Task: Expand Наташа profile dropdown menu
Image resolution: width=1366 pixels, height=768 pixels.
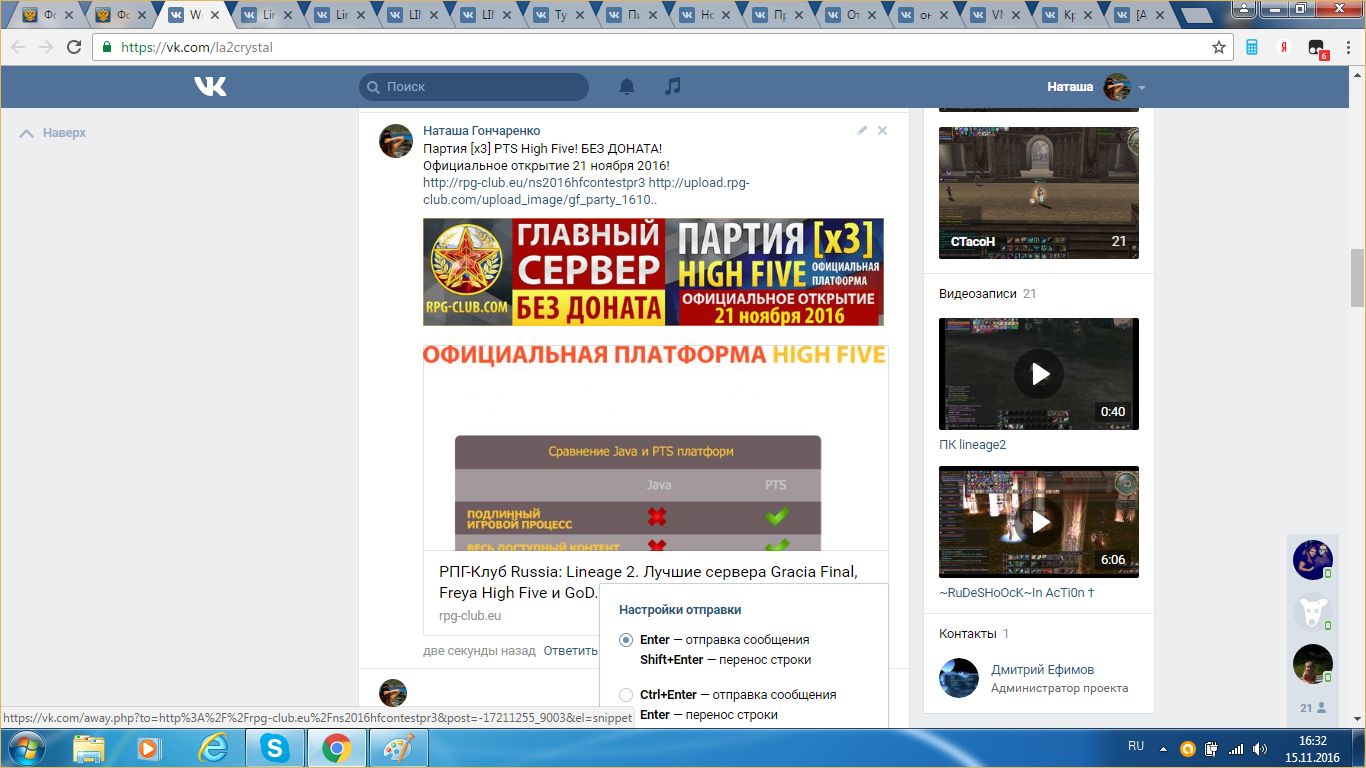Action: (1142, 87)
